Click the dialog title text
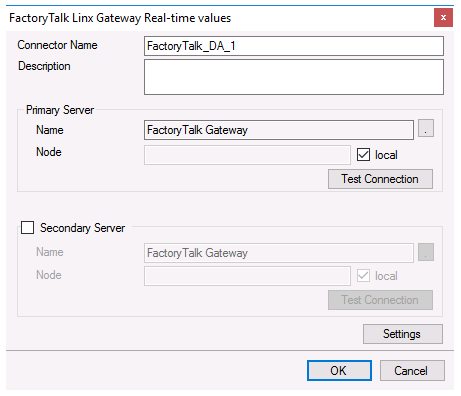This screenshot has width=461, height=396. (120, 18)
